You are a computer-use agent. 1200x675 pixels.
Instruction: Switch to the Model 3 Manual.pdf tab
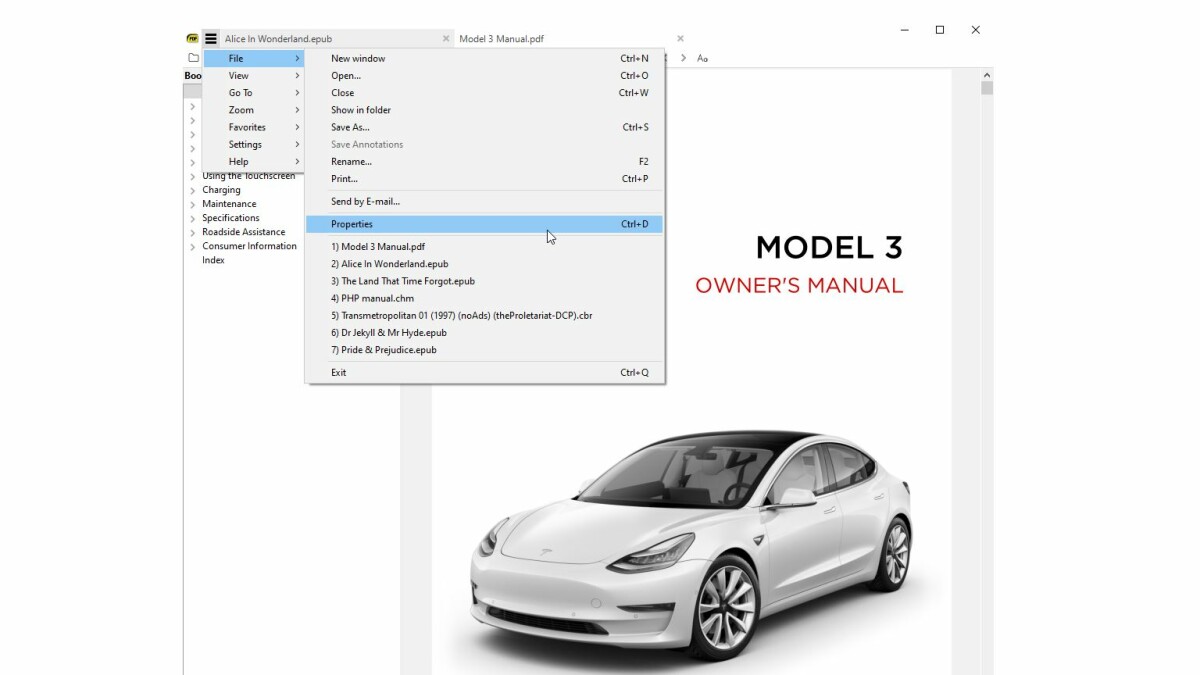(x=571, y=39)
